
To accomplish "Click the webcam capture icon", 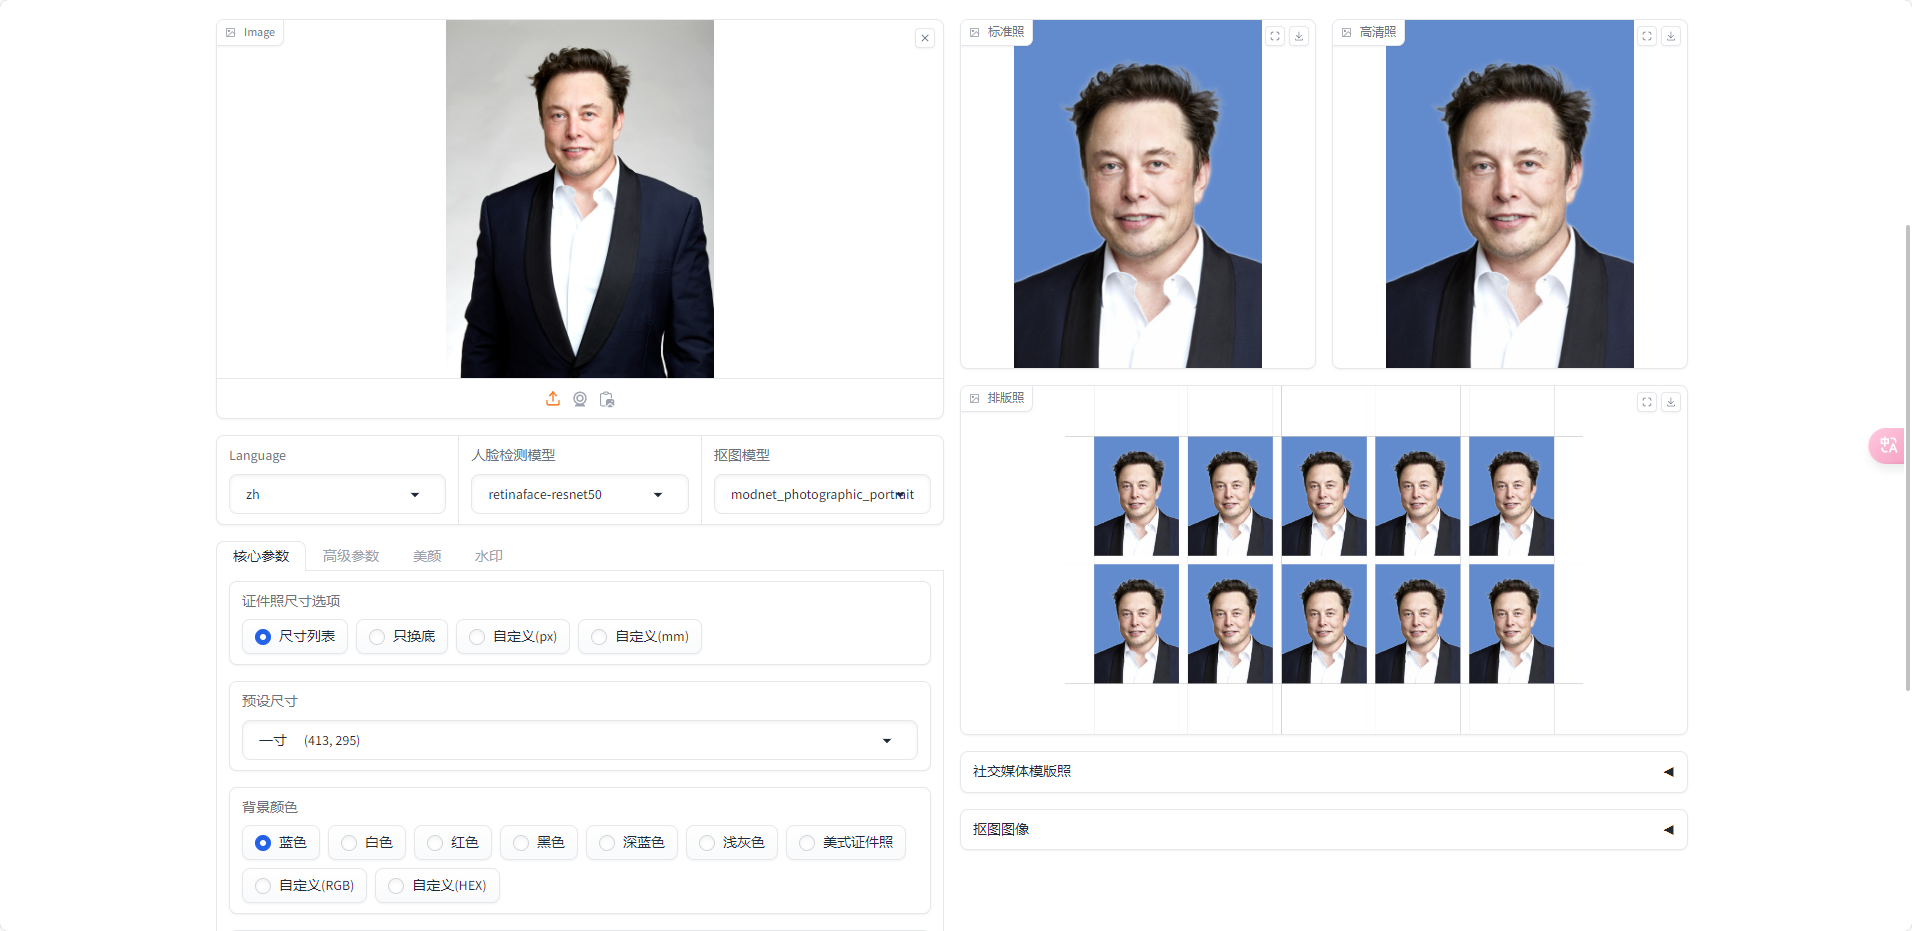I will point(580,399).
